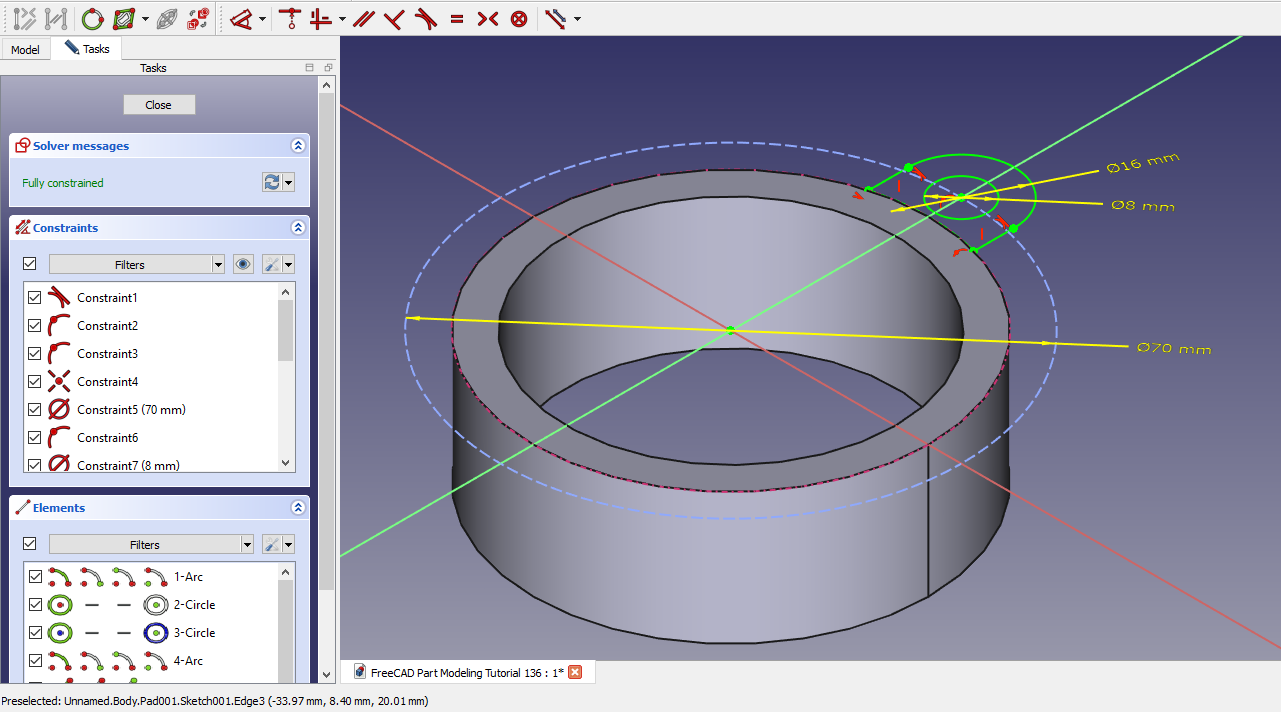The width and height of the screenshot is (1281, 712).
Task: Click the Close button in Tasks panel
Action: (x=159, y=105)
